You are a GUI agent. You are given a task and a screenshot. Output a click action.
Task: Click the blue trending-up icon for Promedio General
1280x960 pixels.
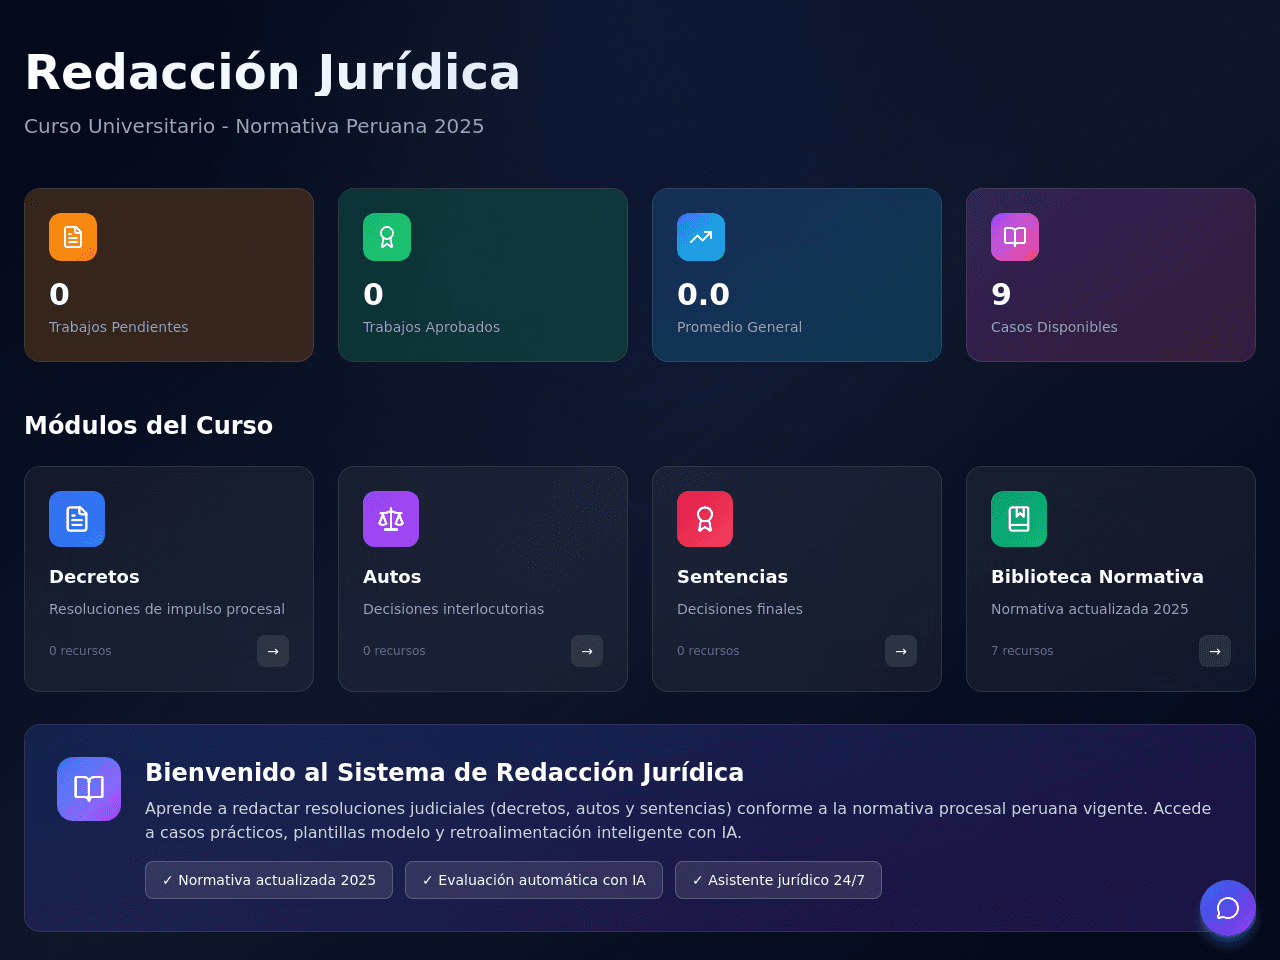(701, 237)
